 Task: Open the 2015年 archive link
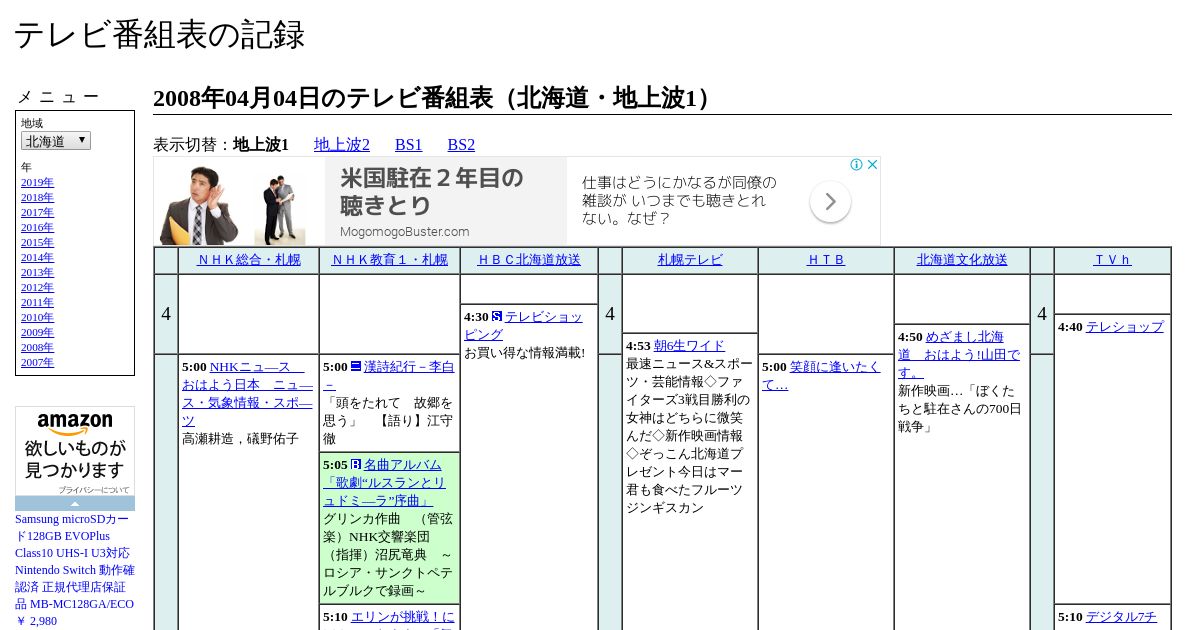click(x=37, y=243)
